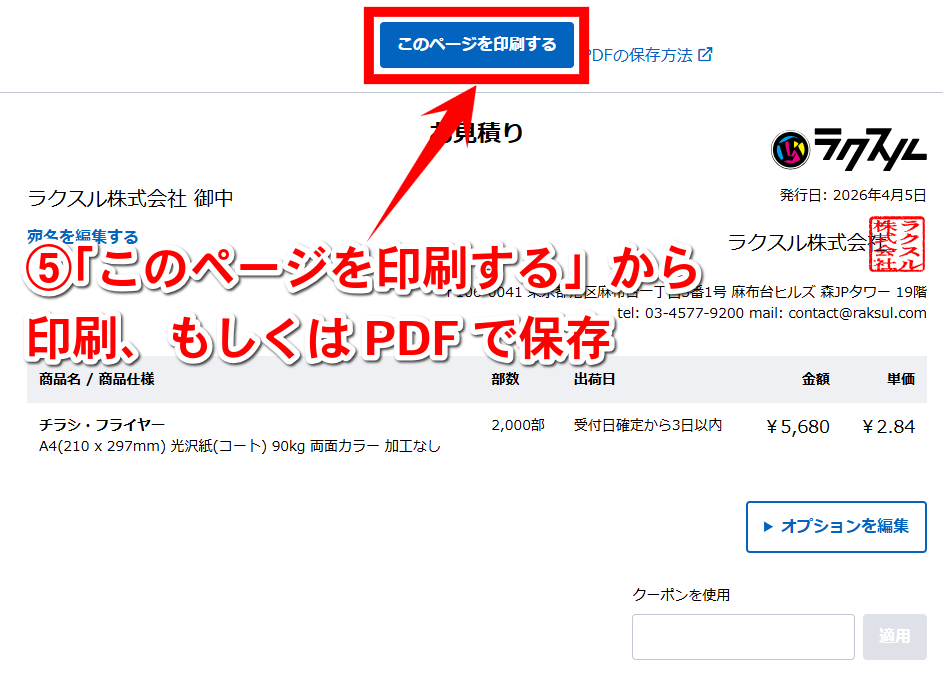Click the red company seal stamp
Viewport: 943px width, 679px height.
pyautogui.click(x=897, y=244)
